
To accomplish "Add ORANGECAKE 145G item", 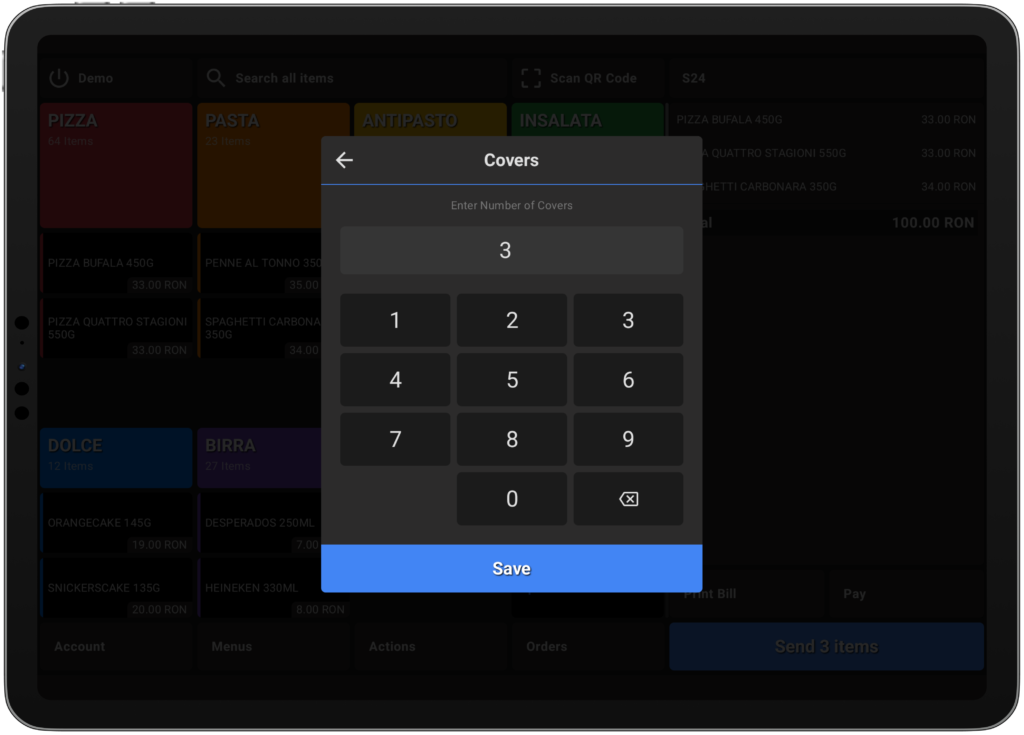I will 116,523.
